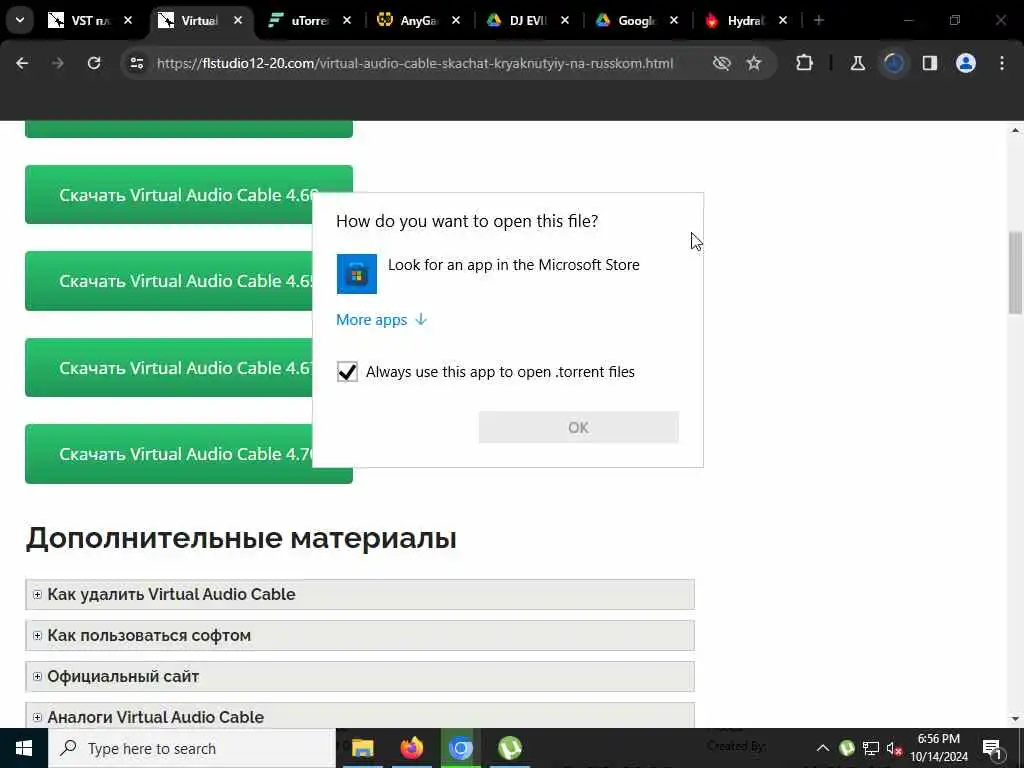Go back to the previous page
This screenshot has height=768, width=1024.
(22, 63)
